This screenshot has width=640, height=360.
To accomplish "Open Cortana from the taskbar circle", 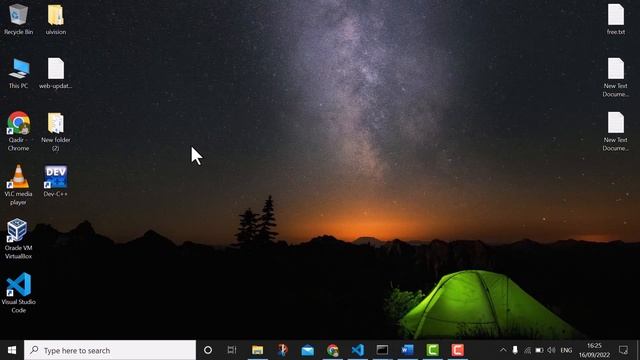I will click(x=208, y=350).
